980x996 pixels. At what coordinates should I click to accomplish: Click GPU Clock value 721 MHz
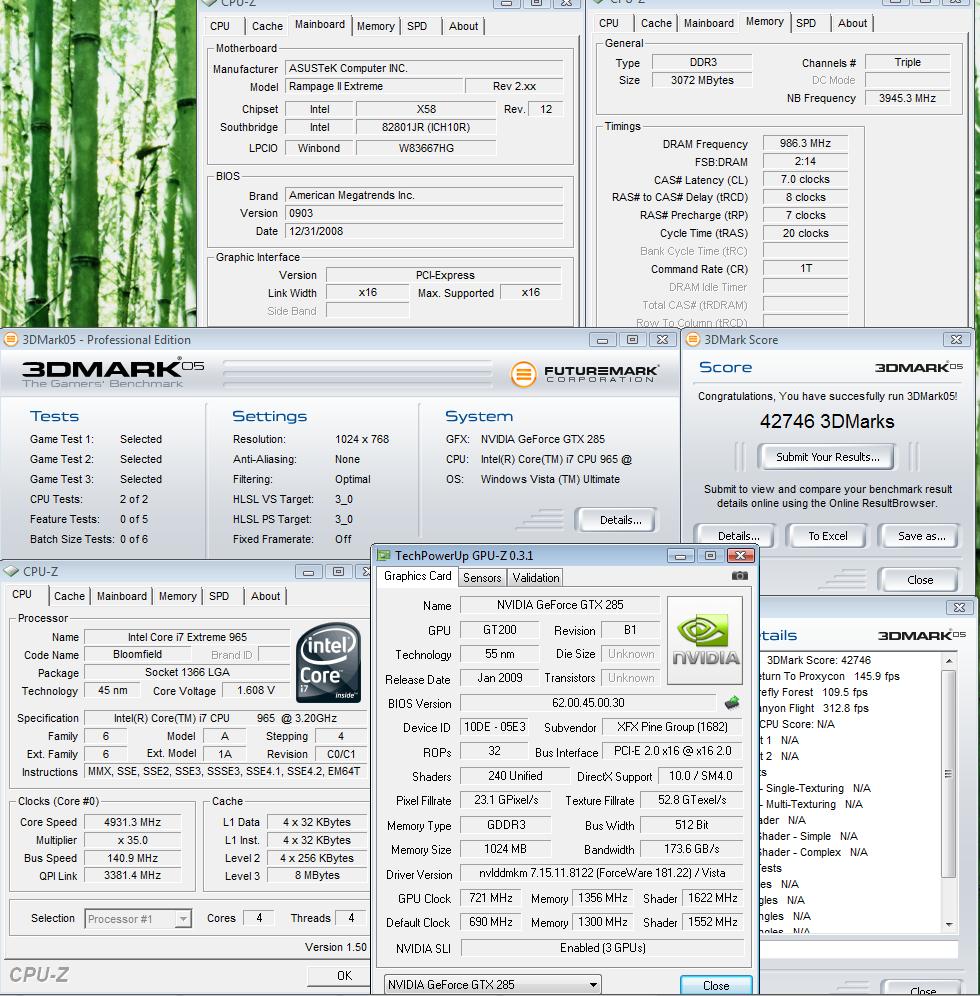tap(490, 898)
